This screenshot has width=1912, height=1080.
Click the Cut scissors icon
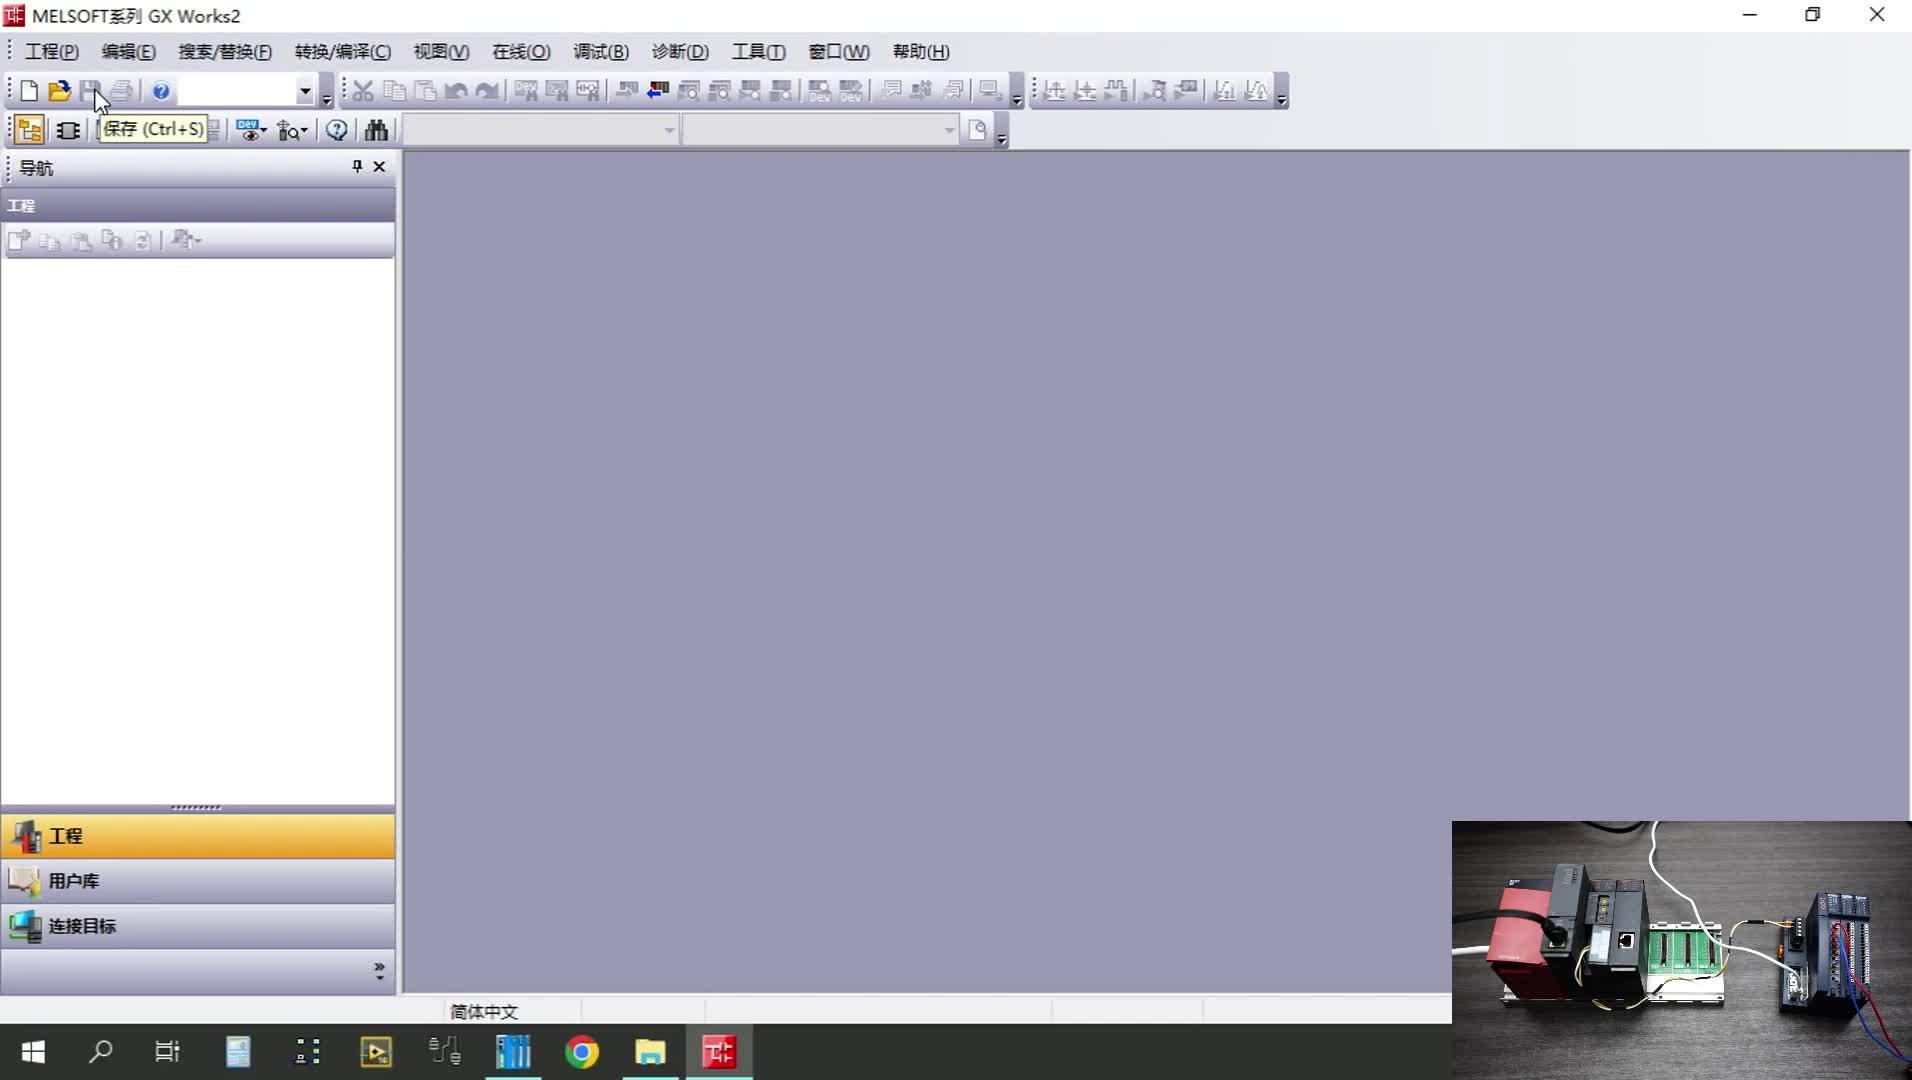[x=363, y=91]
